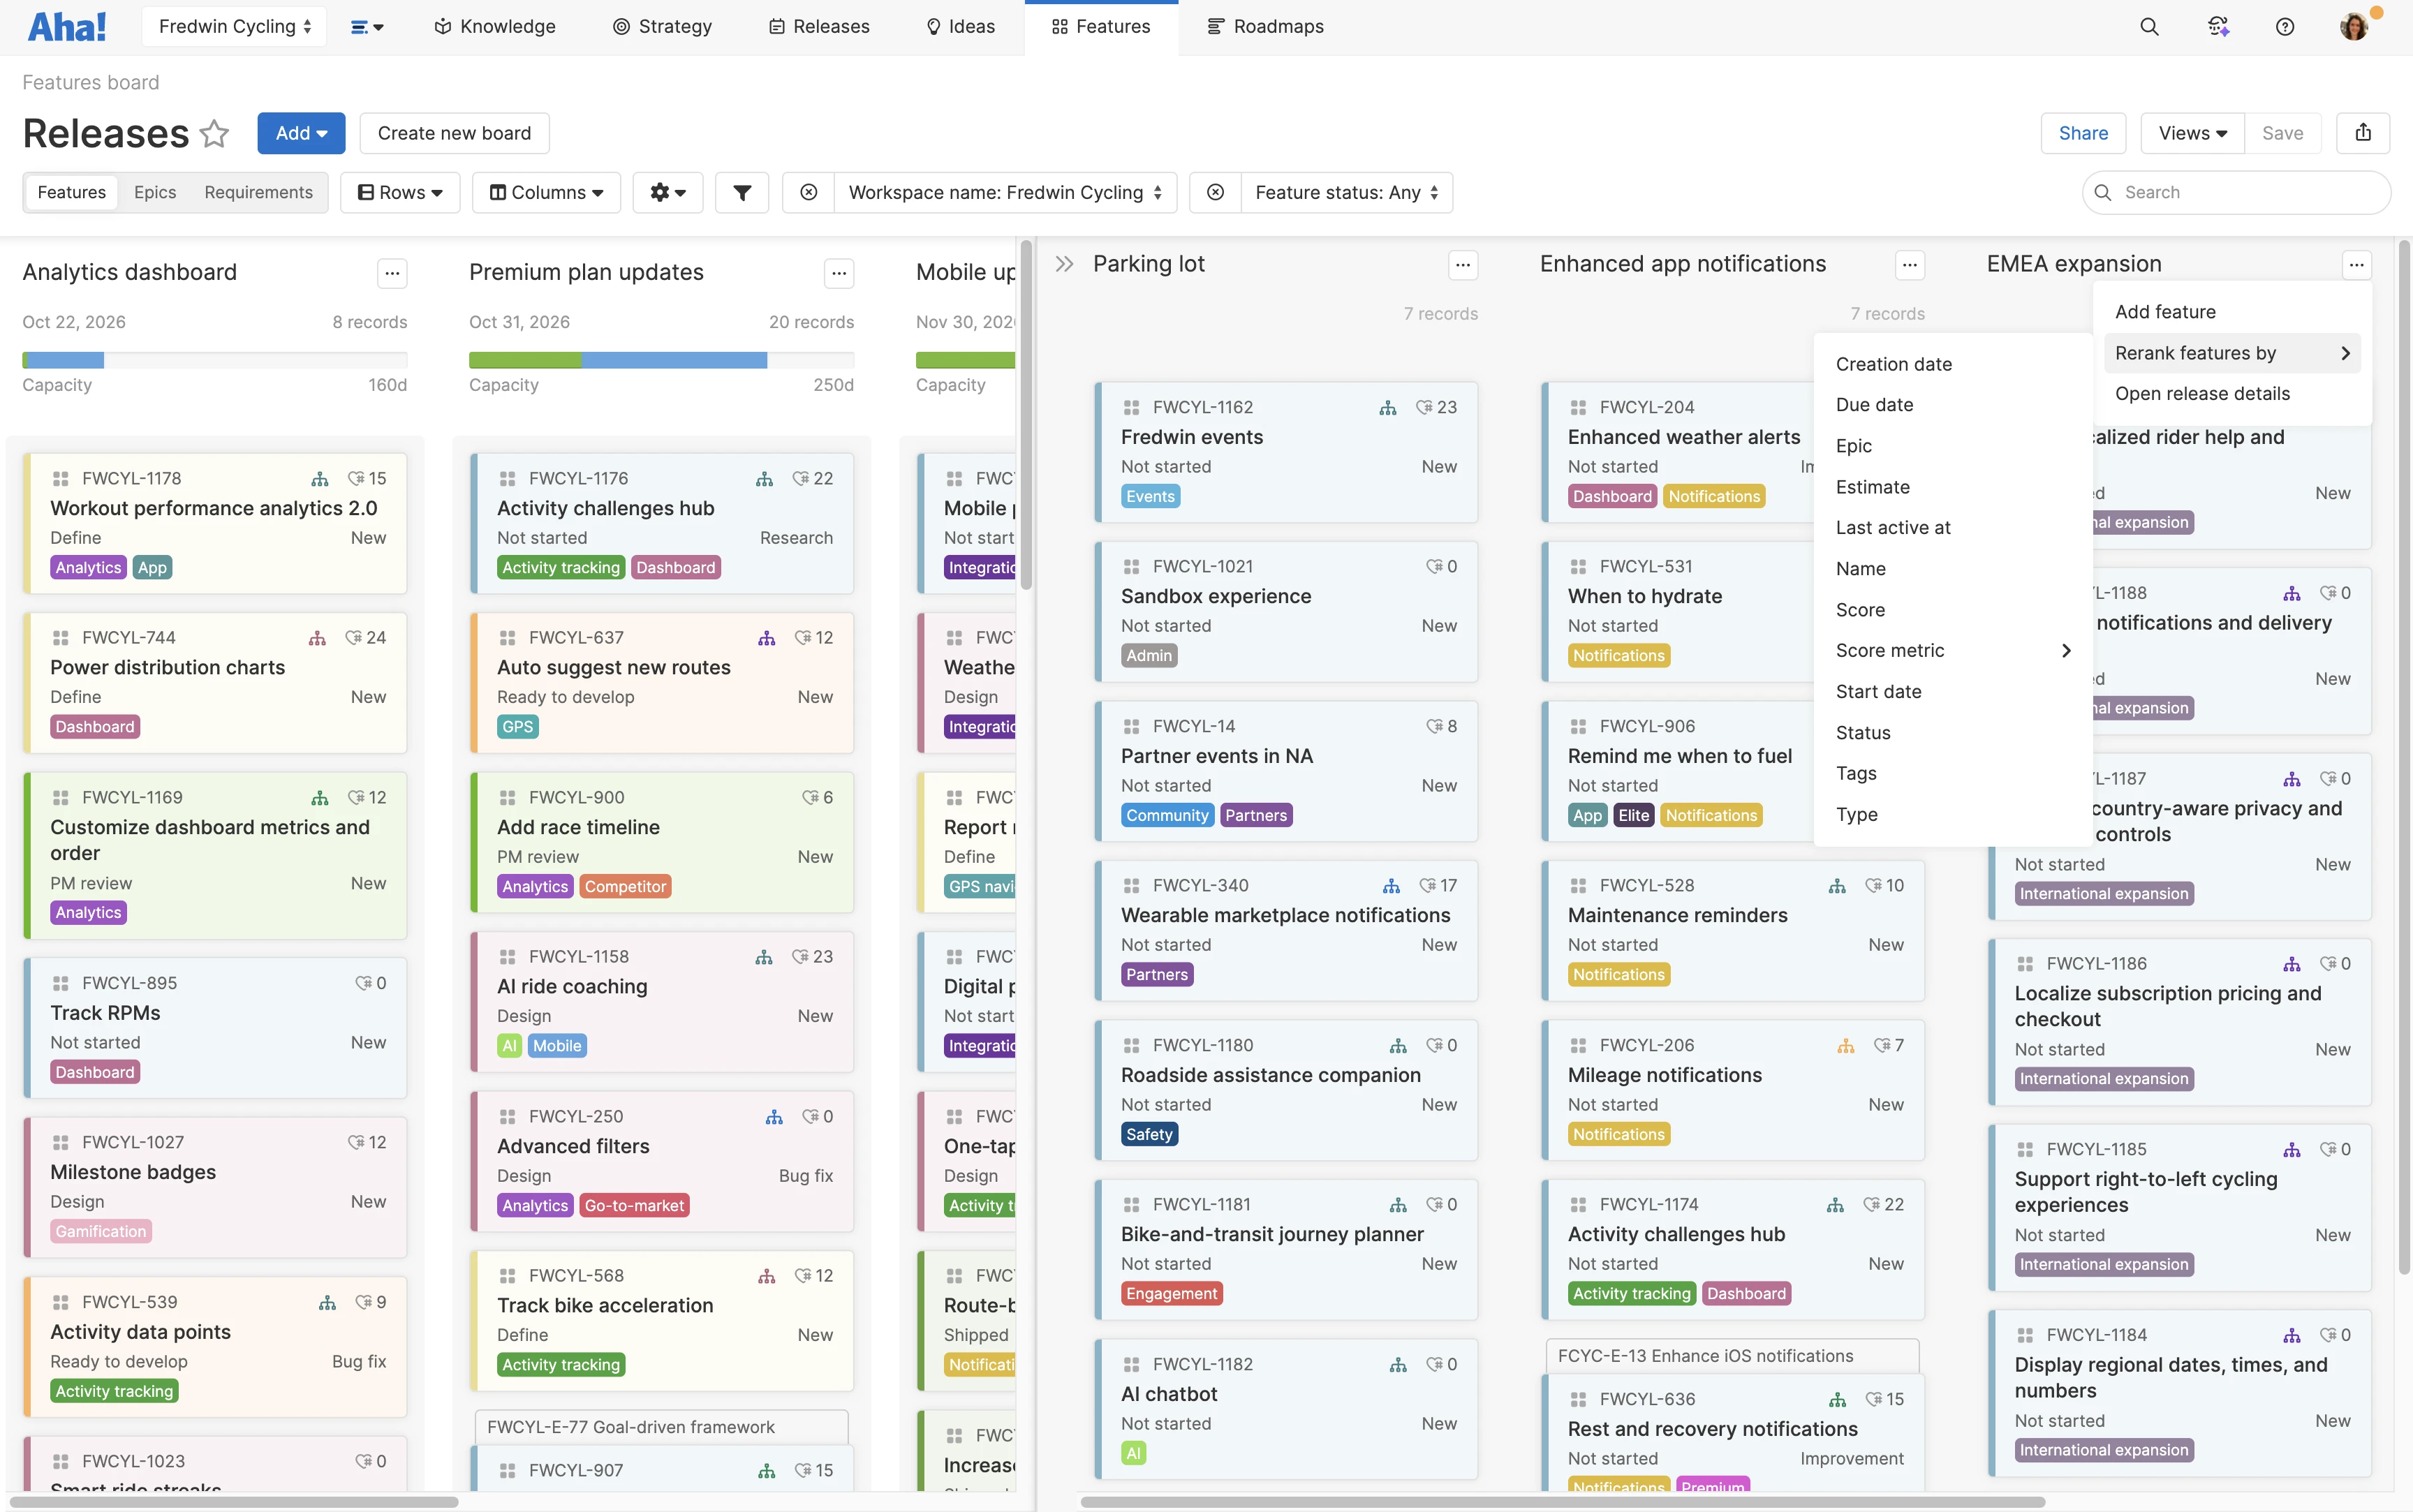Click the Save button
The height and width of the screenshot is (1512, 2413).
point(2282,133)
